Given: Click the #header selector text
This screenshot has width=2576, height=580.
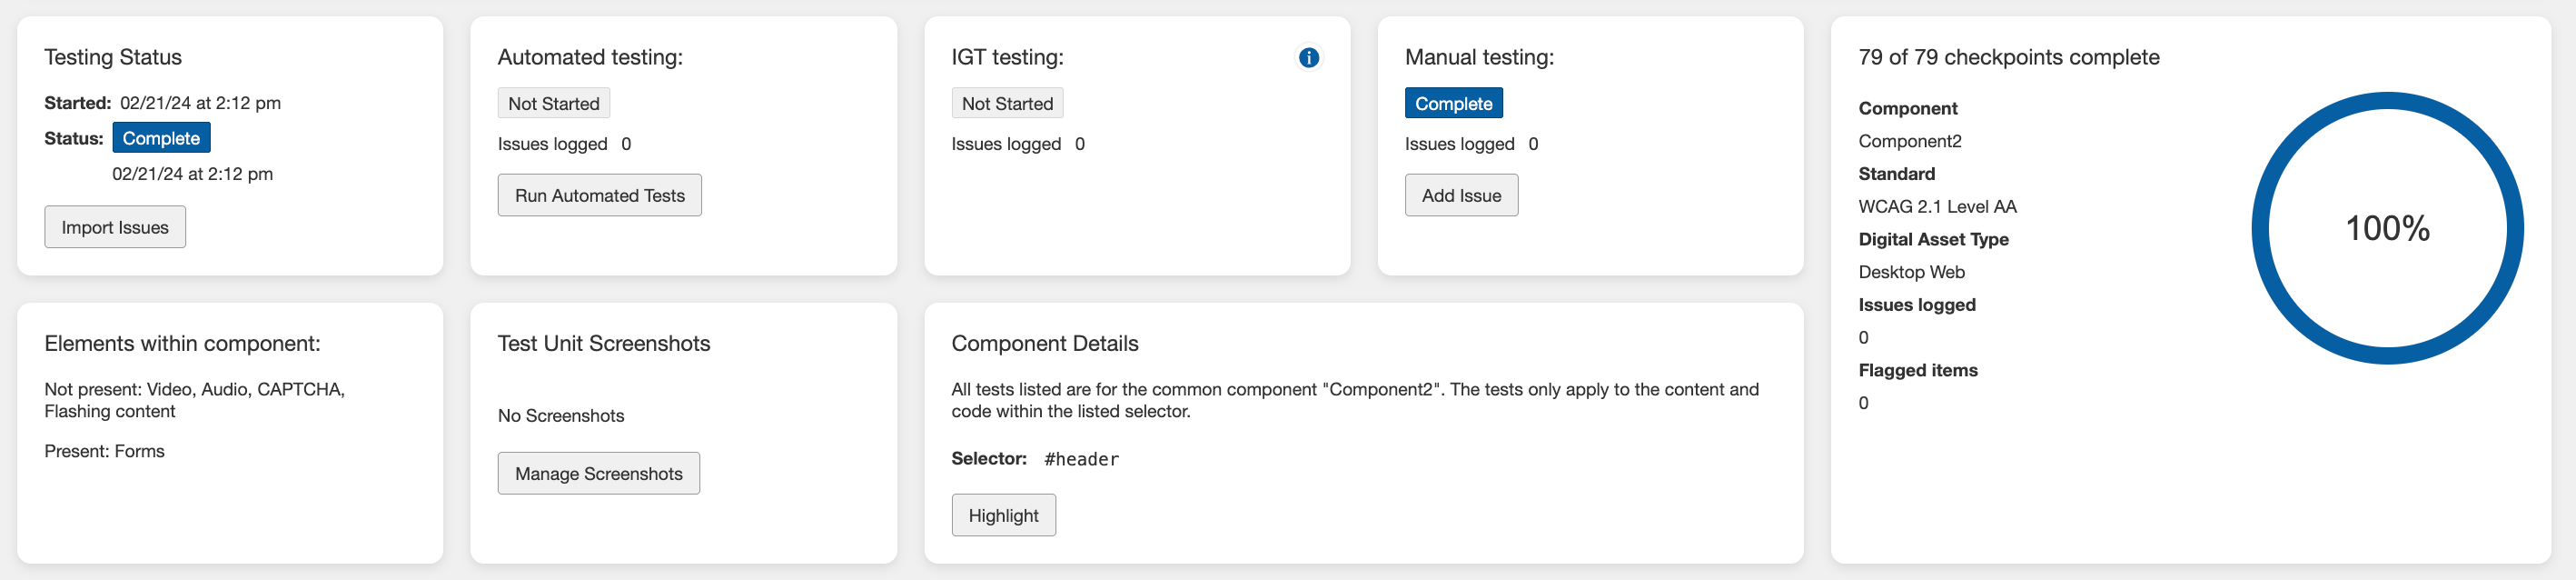Looking at the screenshot, I should click(1081, 460).
